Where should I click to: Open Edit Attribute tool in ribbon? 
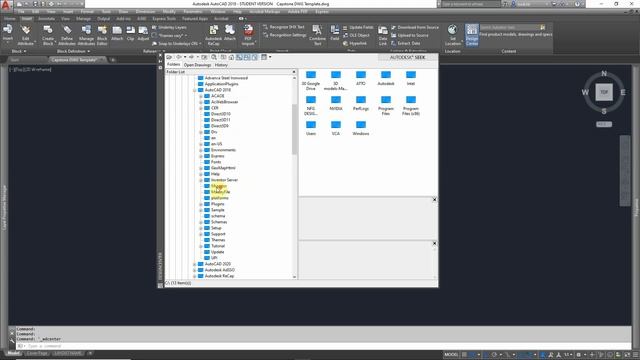point(25,35)
